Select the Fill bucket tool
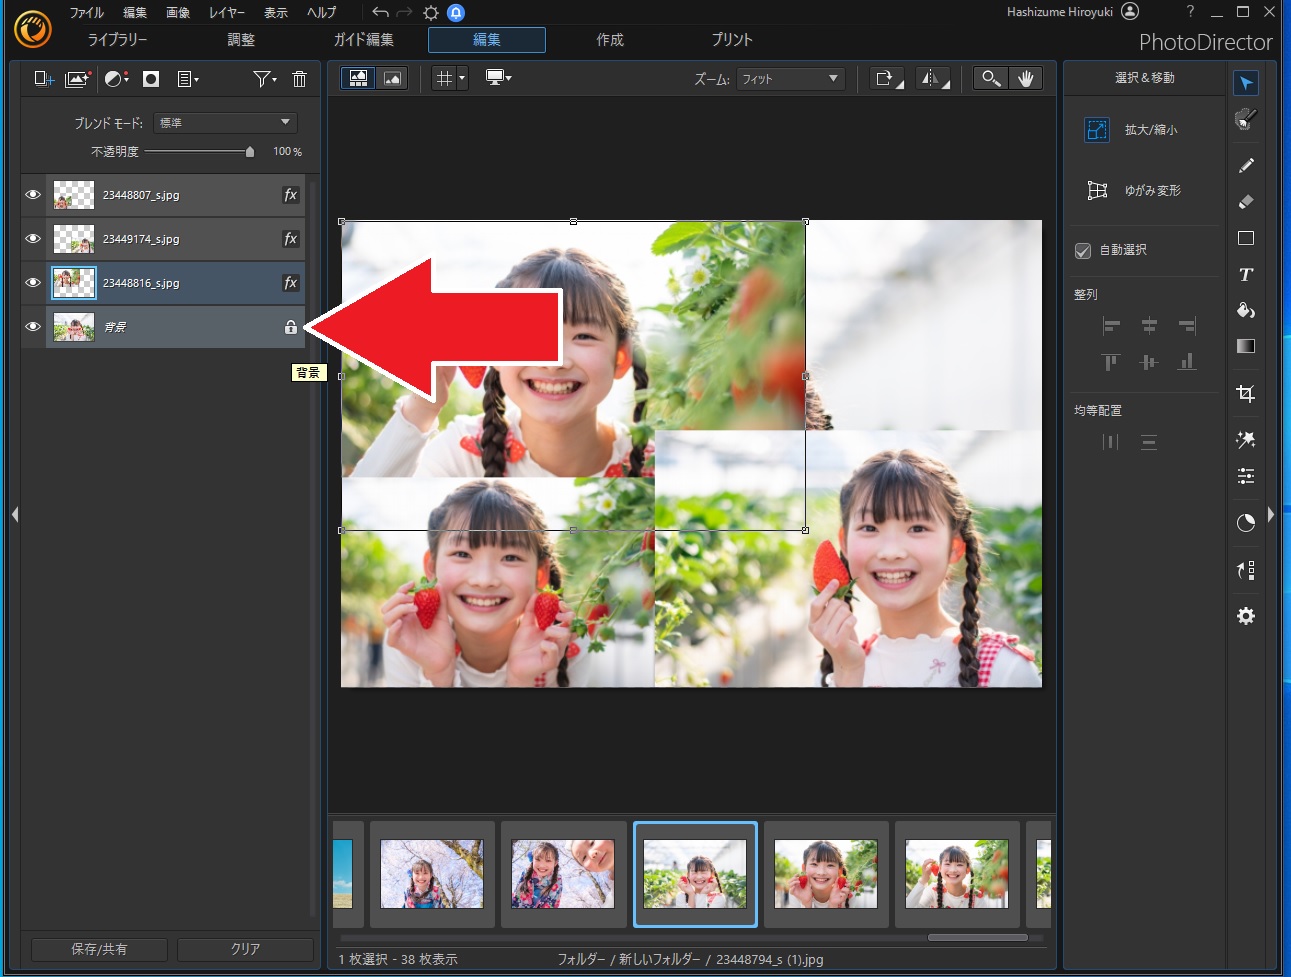This screenshot has width=1291, height=977. click(x=1245, y=311)
